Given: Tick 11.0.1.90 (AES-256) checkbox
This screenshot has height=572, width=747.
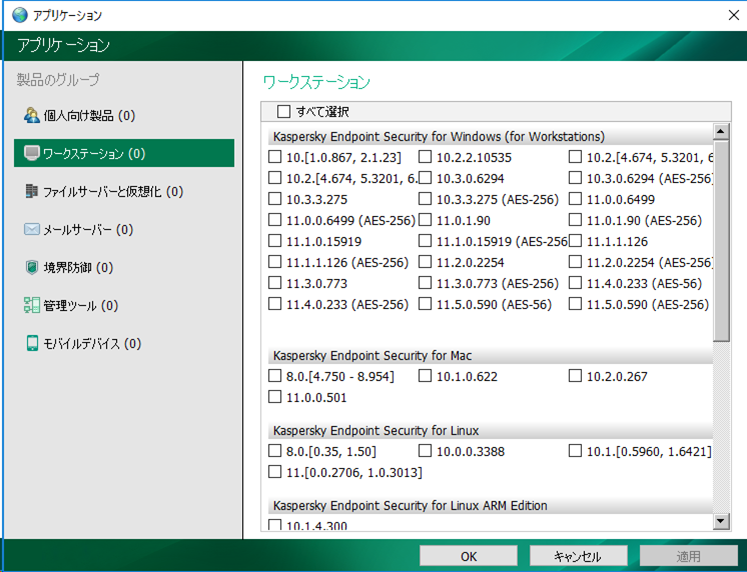Looking at the screenshot, I should [575, 220].
